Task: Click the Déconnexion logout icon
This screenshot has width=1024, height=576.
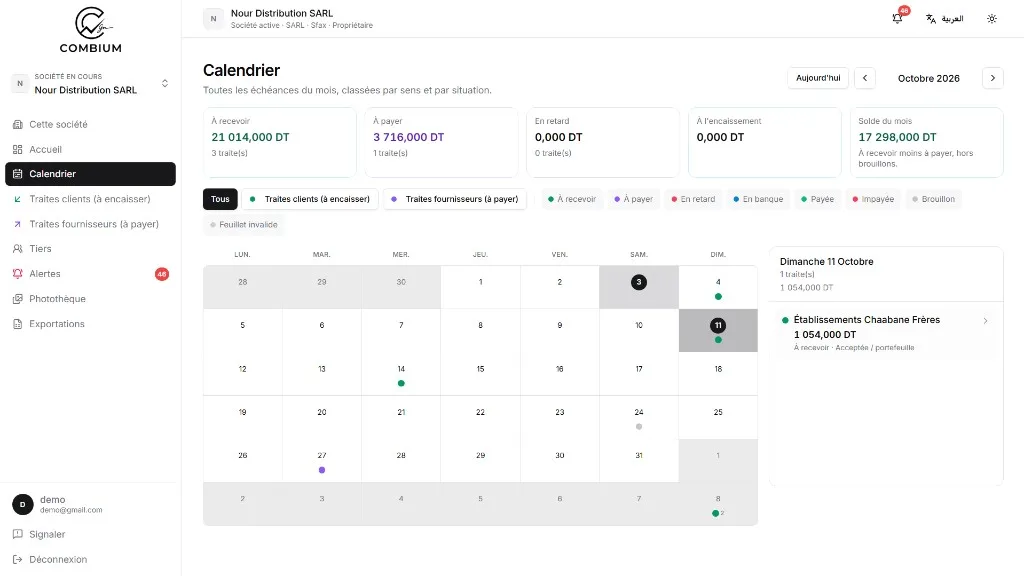Action: click(18, 560)
